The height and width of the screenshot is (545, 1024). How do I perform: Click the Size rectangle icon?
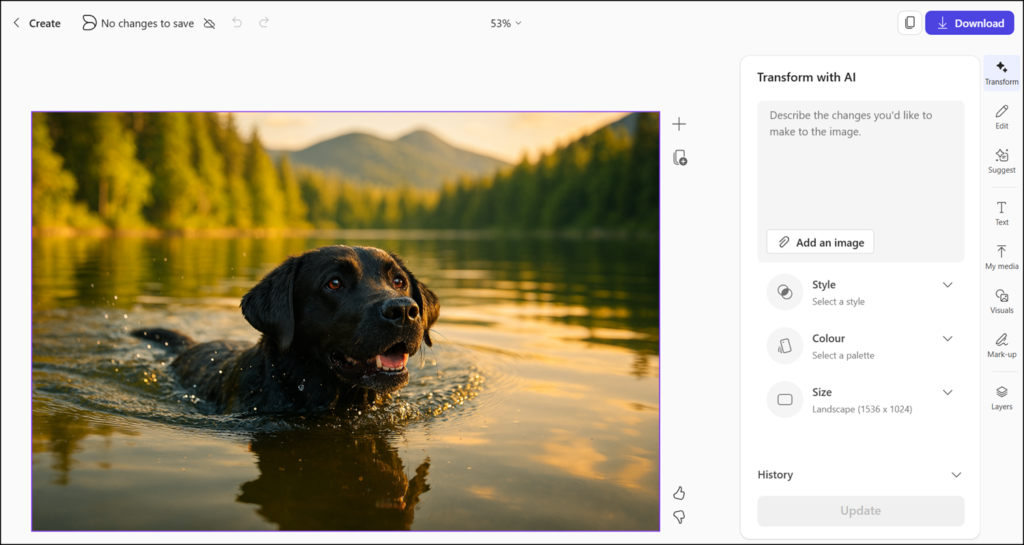click(x=785, y=399)
